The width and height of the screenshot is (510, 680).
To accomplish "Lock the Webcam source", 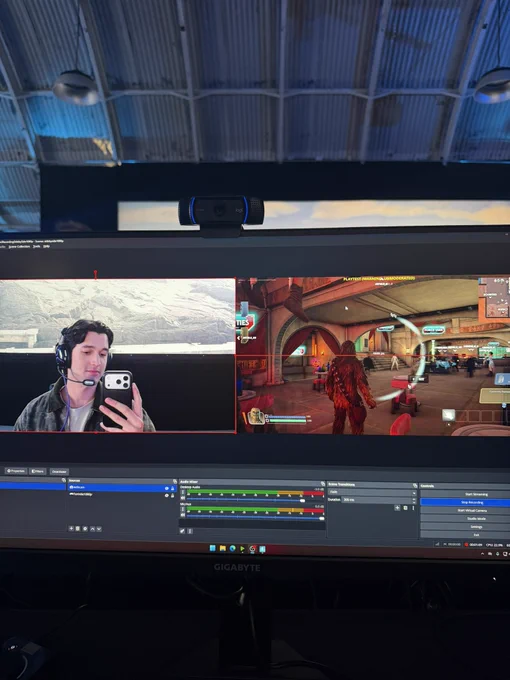I will (x=173, y=488).
